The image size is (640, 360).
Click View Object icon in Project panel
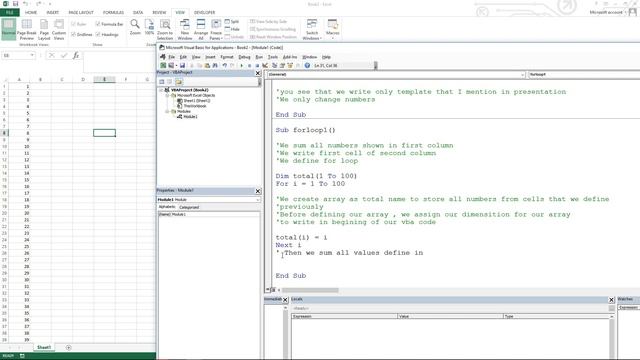(170, 82)
